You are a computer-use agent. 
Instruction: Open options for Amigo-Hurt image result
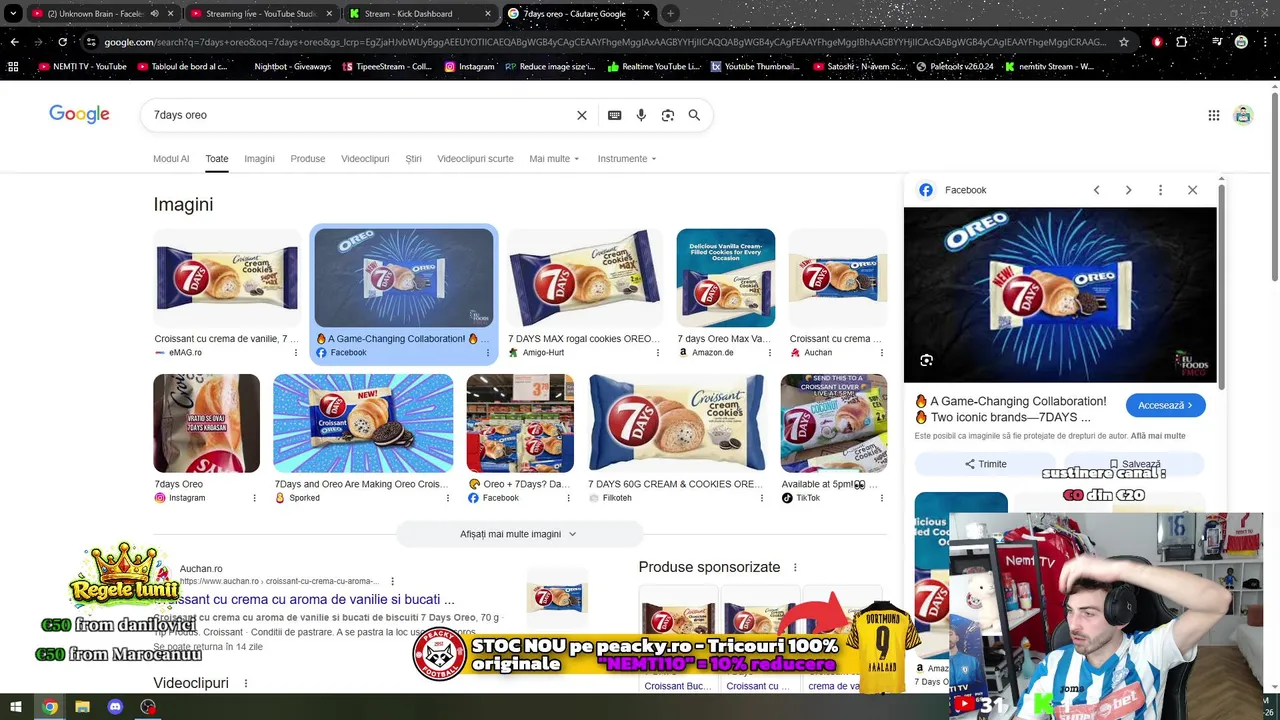pyautogui.click(x=657, y=353)
